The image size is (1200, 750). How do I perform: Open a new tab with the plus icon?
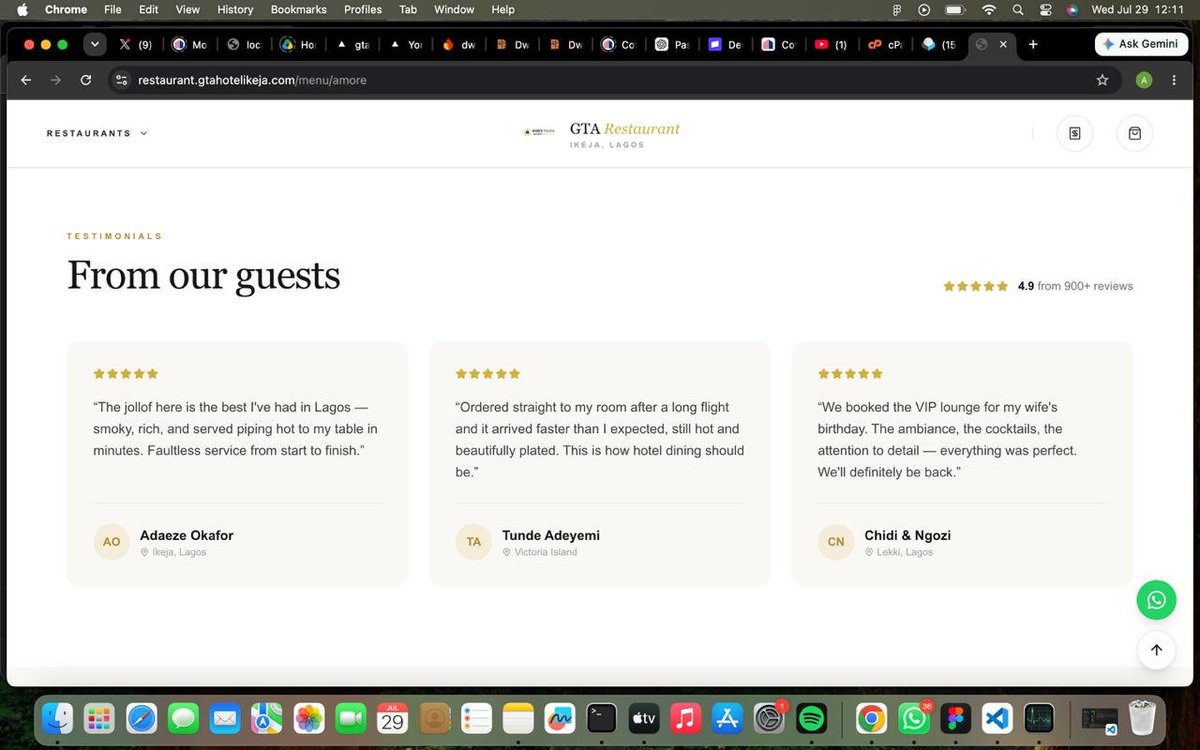(1033, 44)
